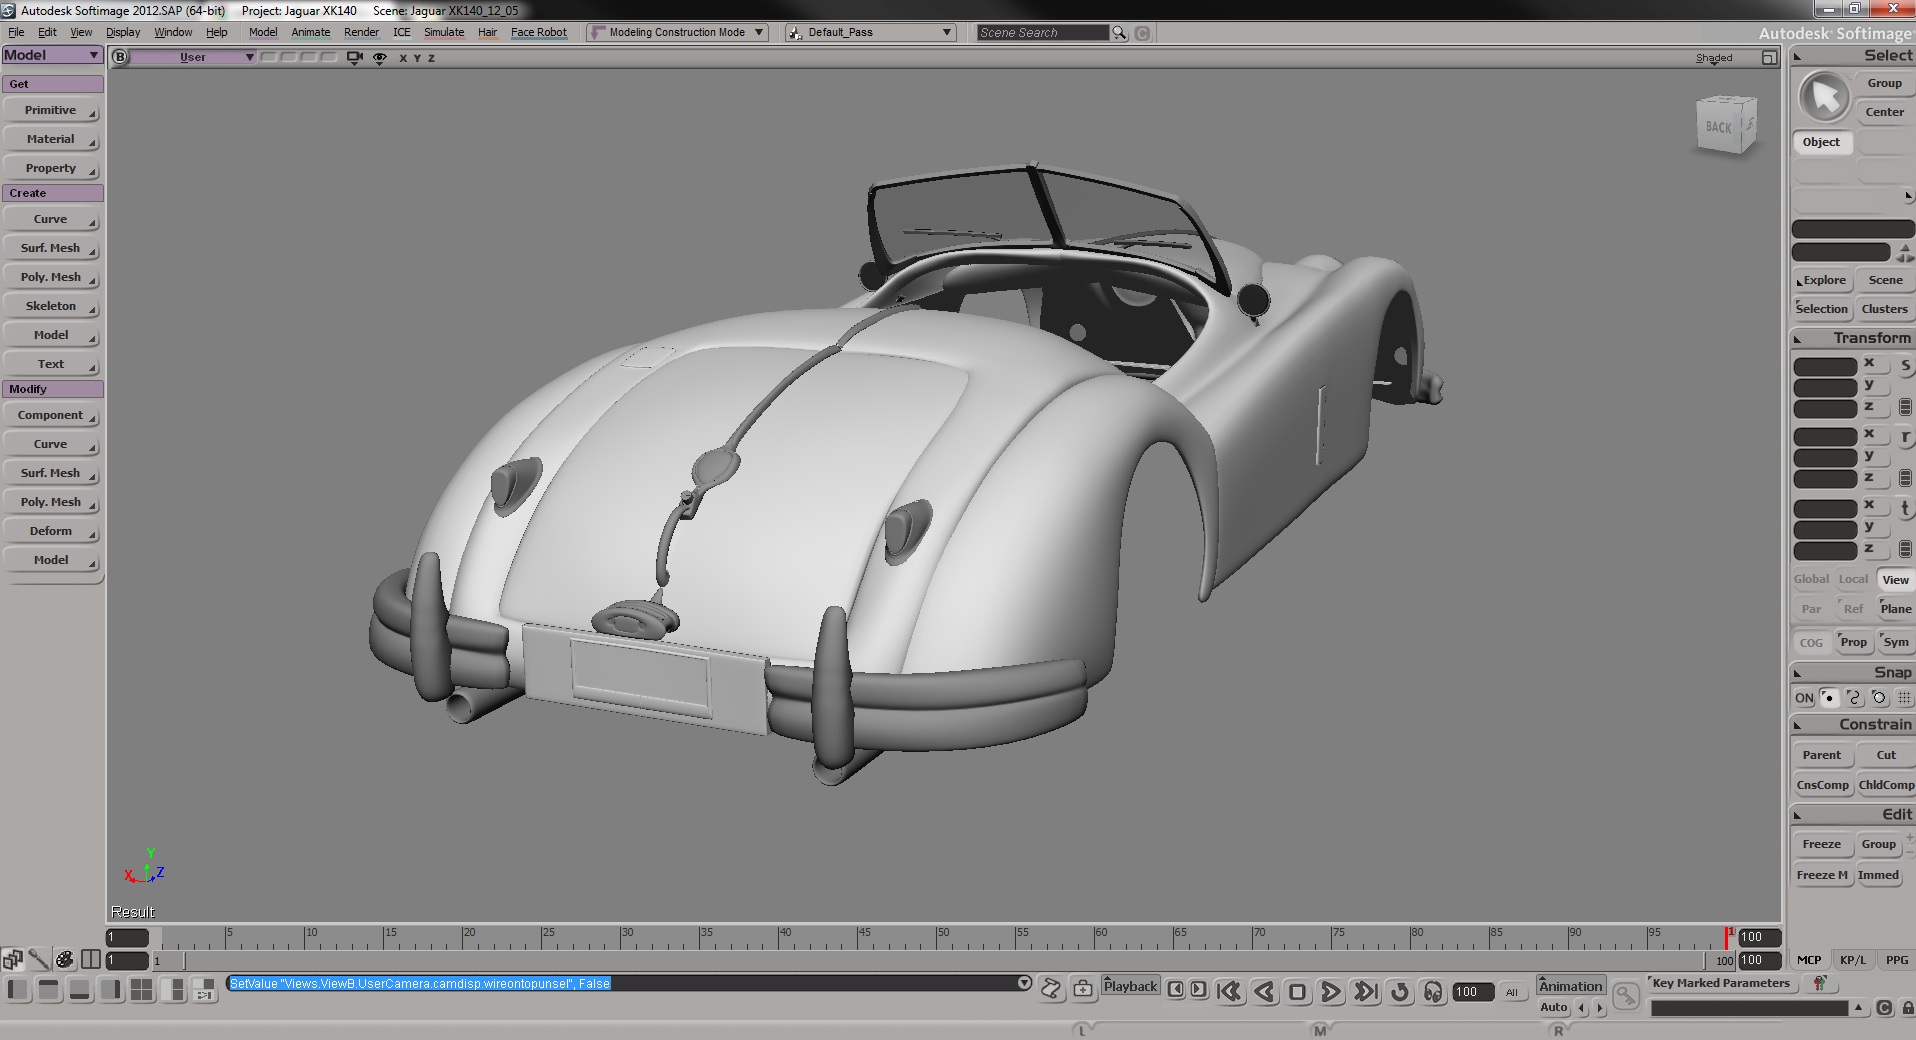Open the Render menu
This screenshot has height=1040, width=1916.
[361, 33]
